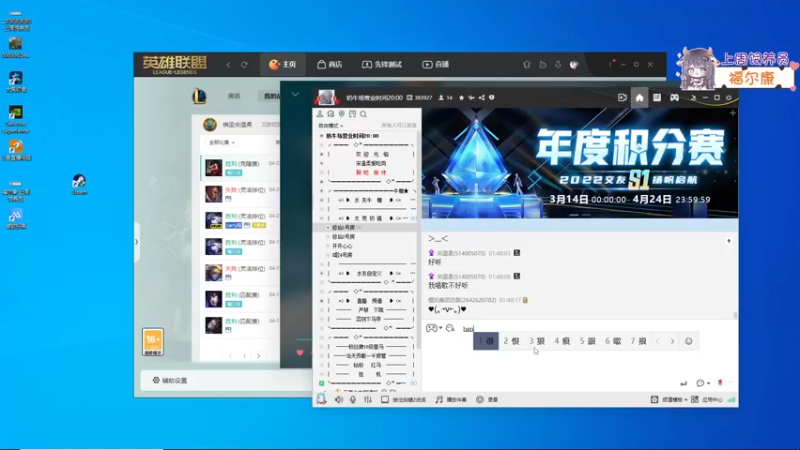Screen dimensions: 800x450
Task: Open the search icon above channel tree
Action: pos(363,114)
